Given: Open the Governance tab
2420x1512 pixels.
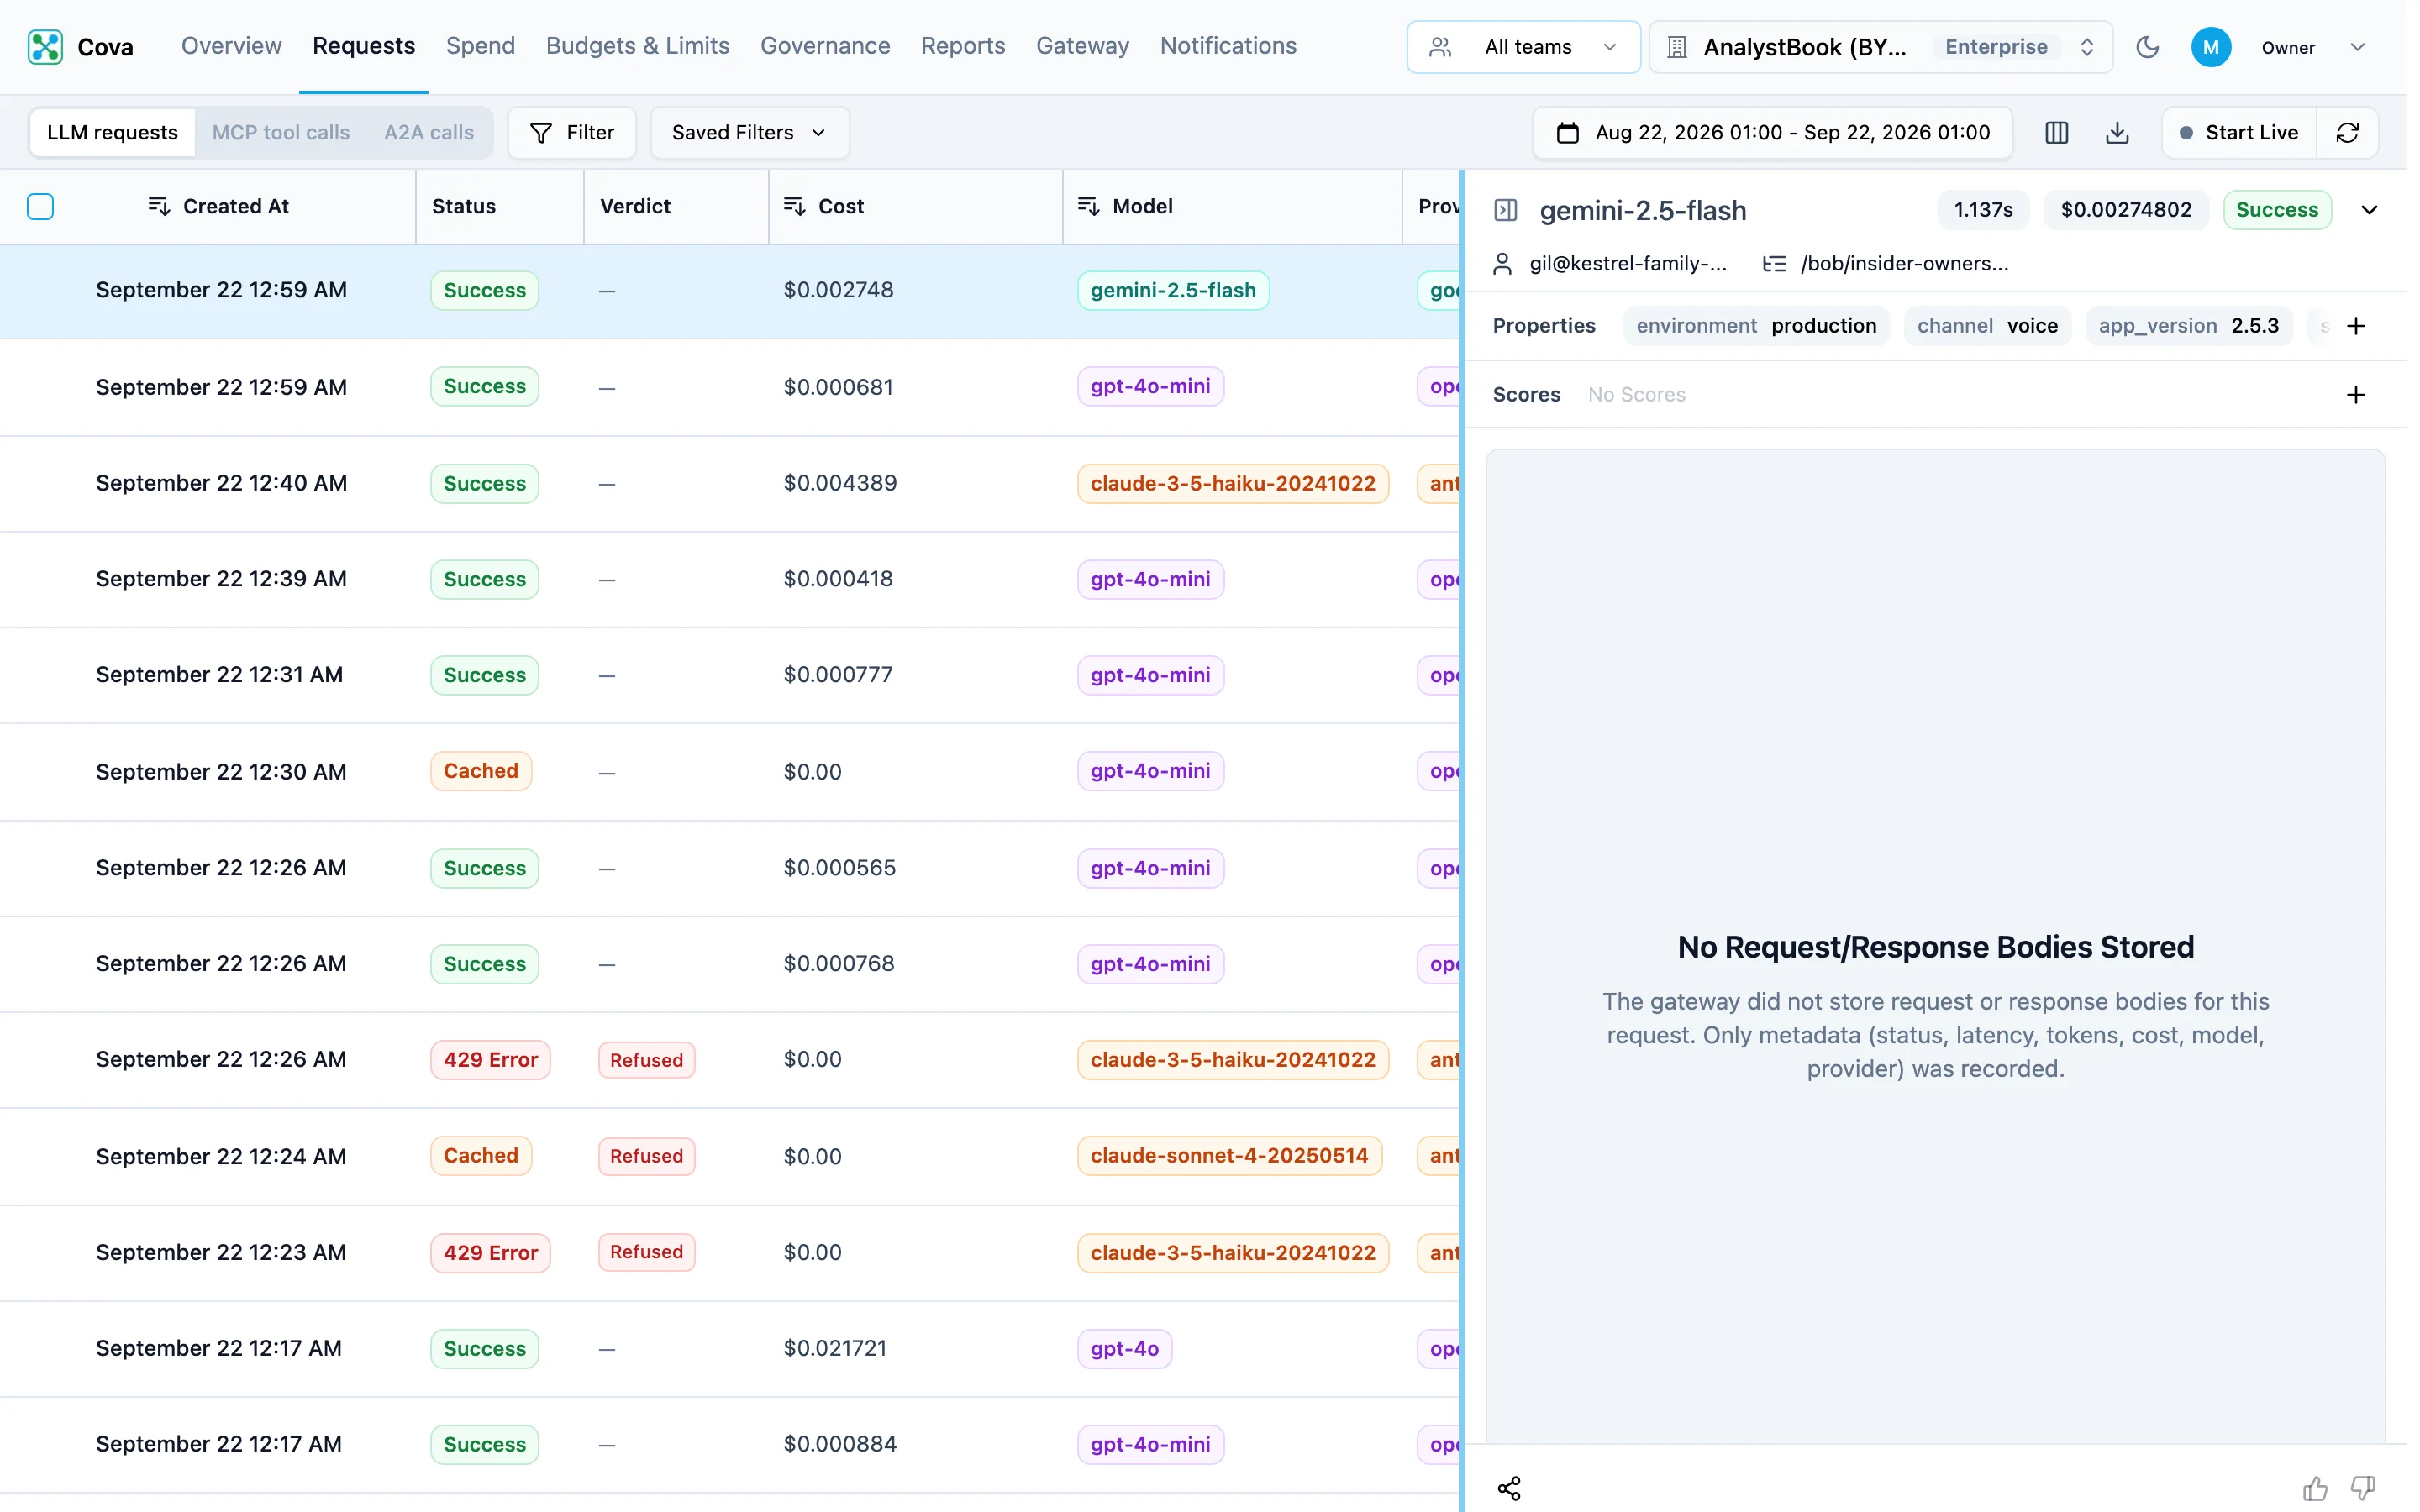Looking at the screenshot, I should [825, 46].
